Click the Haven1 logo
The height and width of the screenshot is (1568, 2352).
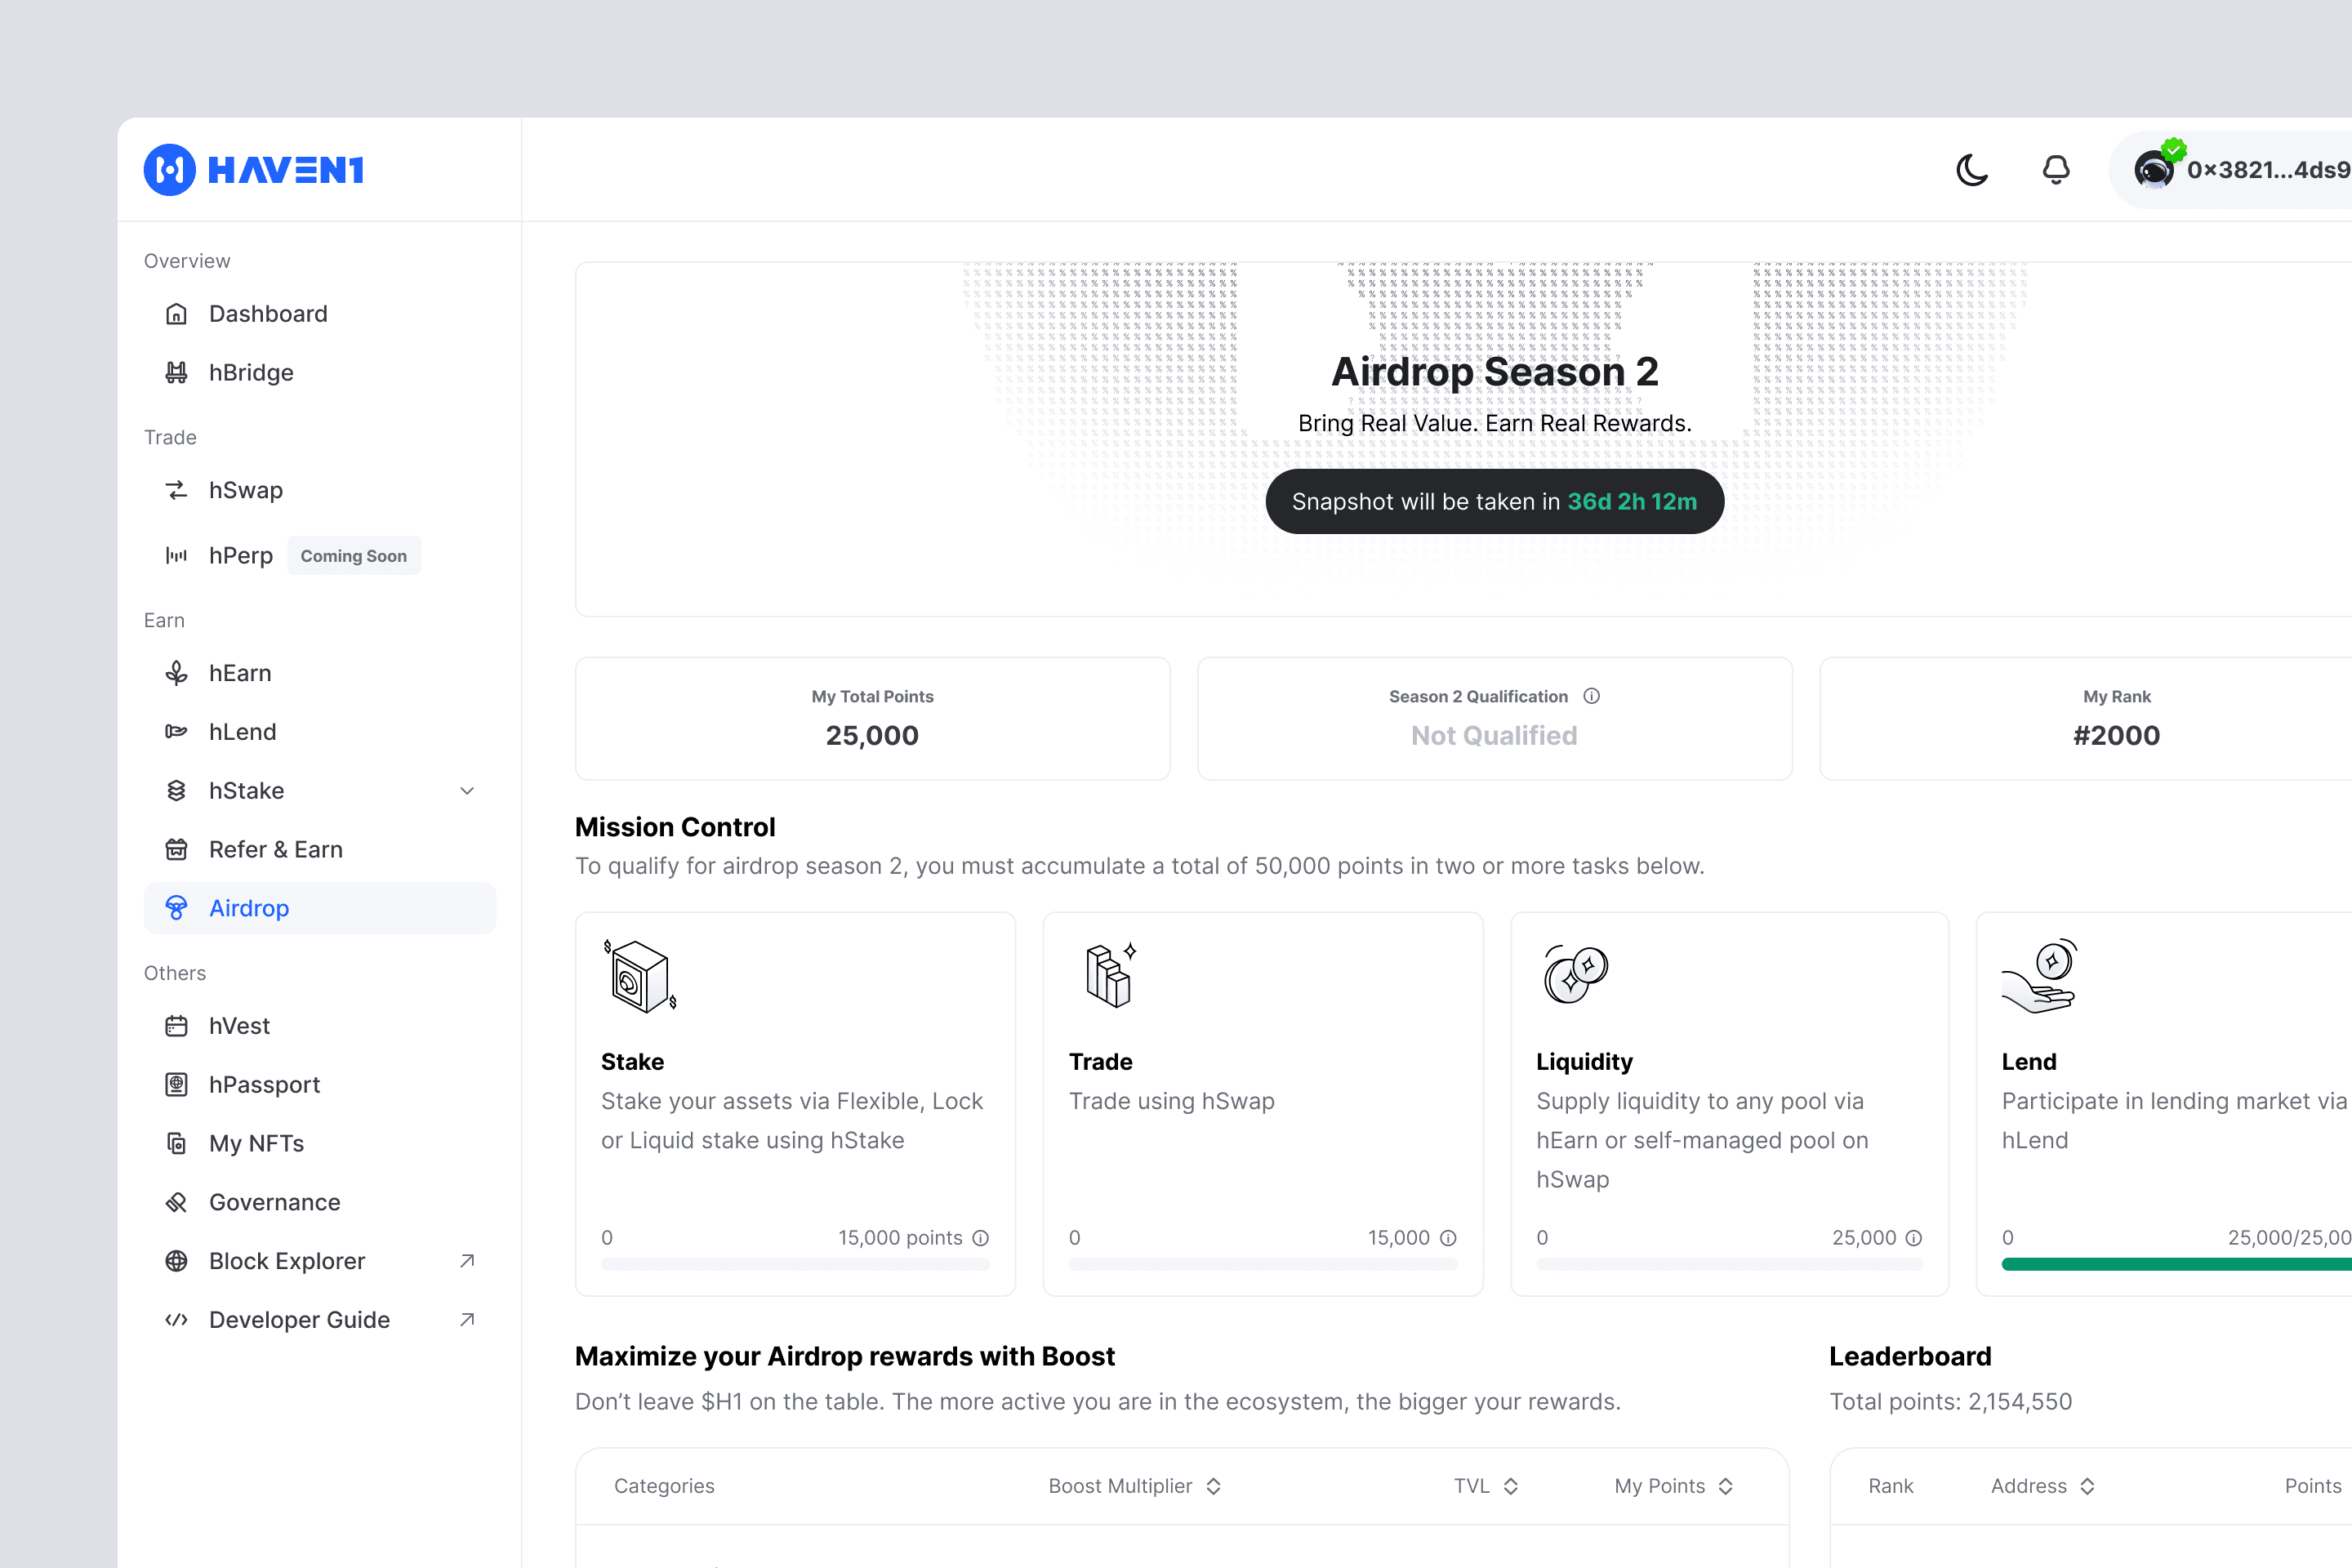pyautogui.click(x=254, y=170)
